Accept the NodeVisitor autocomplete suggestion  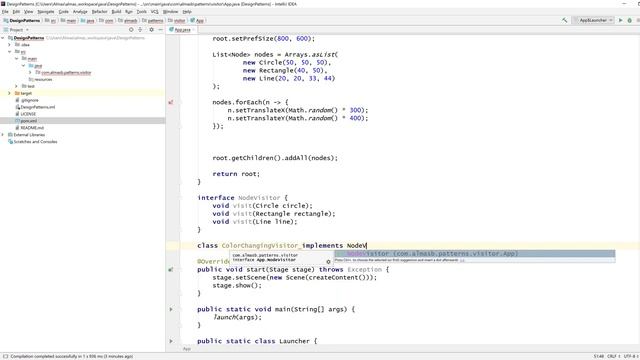click(475, 253)
